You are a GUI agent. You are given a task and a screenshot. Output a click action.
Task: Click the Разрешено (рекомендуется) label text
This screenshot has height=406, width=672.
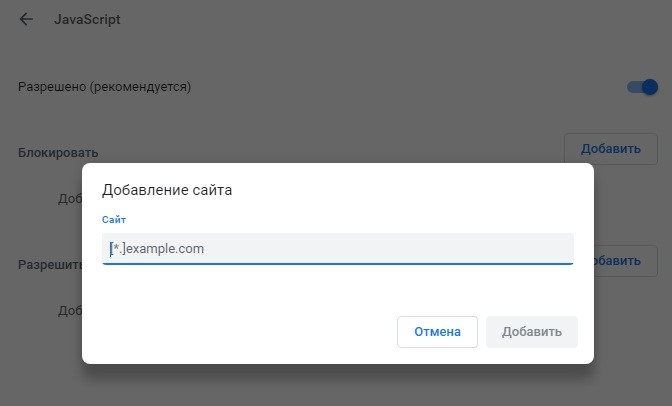coord(104,87)
